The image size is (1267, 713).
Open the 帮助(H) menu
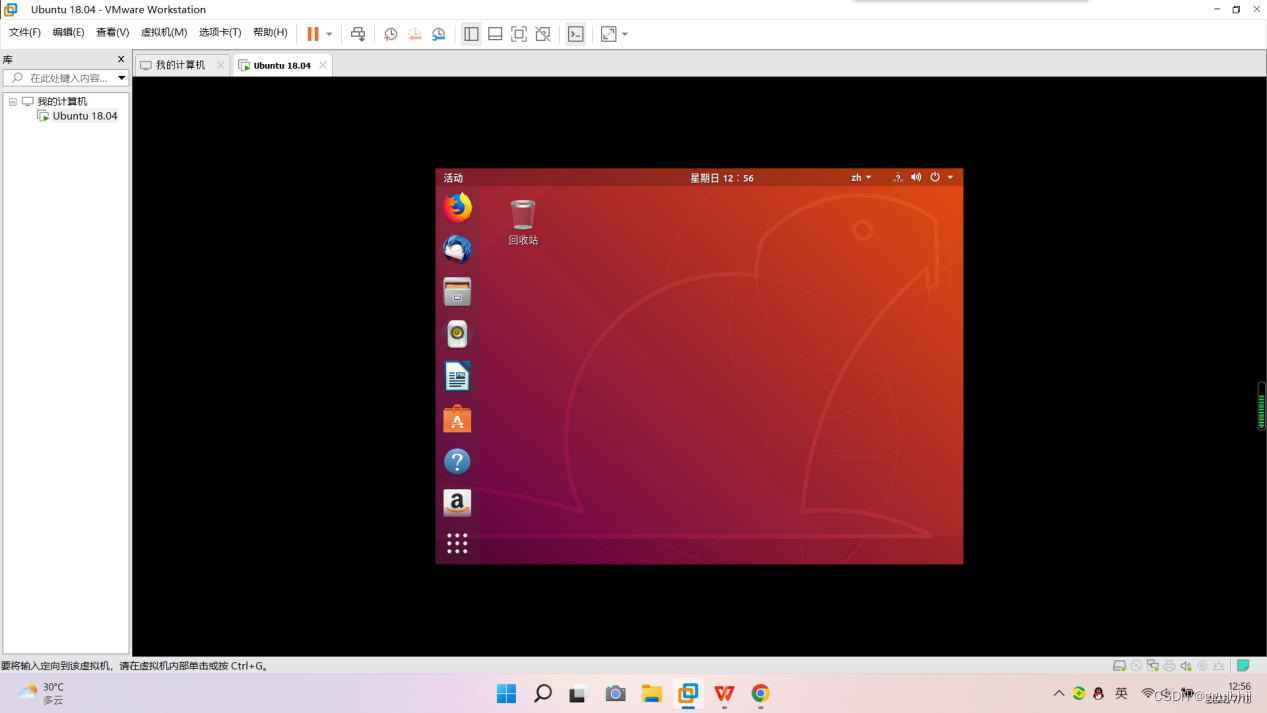[270, 33]
